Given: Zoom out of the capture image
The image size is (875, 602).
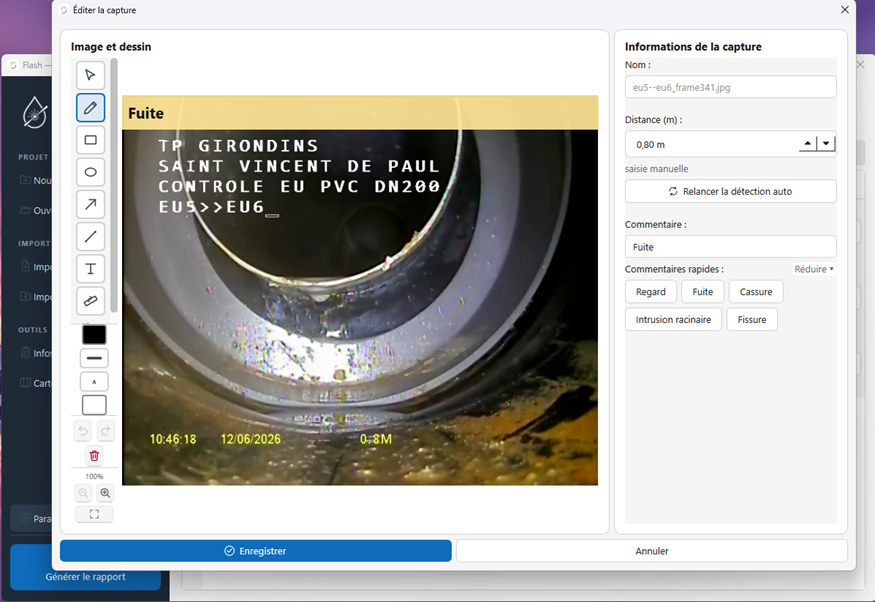Looking at the screenshot, I should point(83,493).
